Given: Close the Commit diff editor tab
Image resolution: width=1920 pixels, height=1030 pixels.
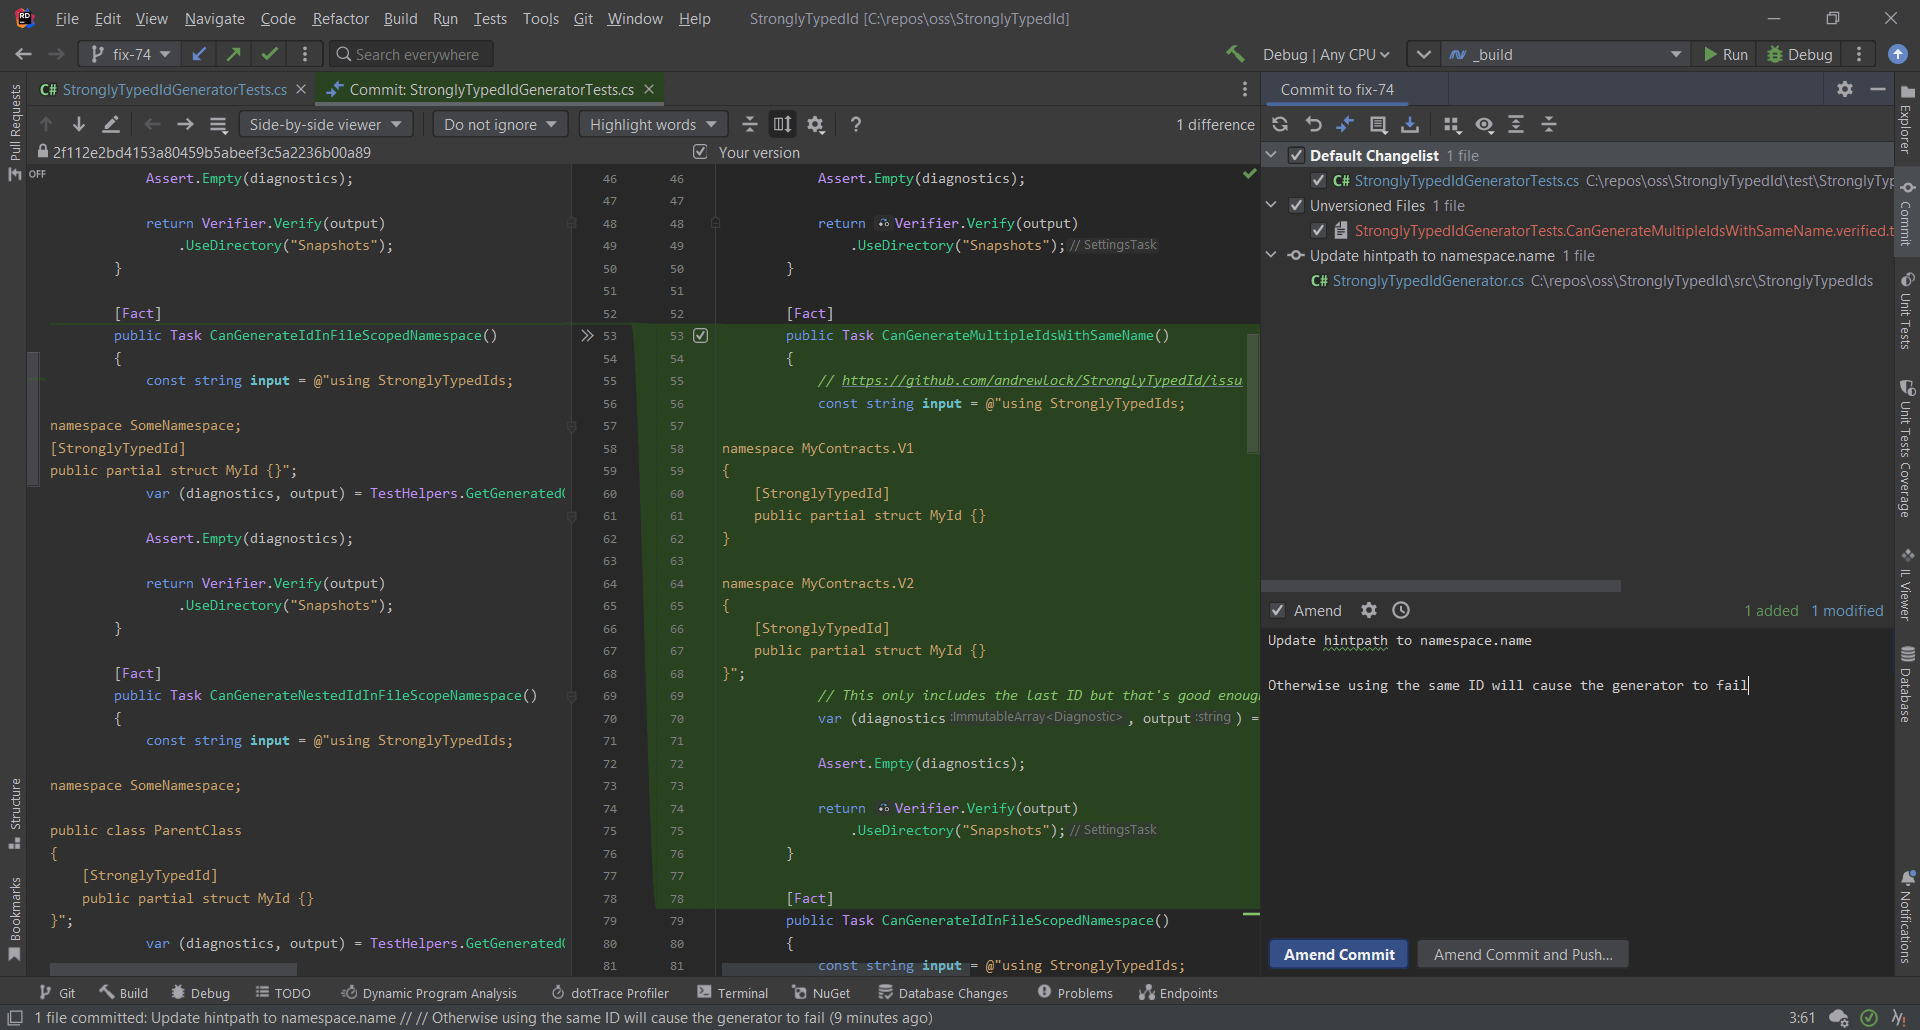Looking at the screenshot, I should [x=649, y=89].
